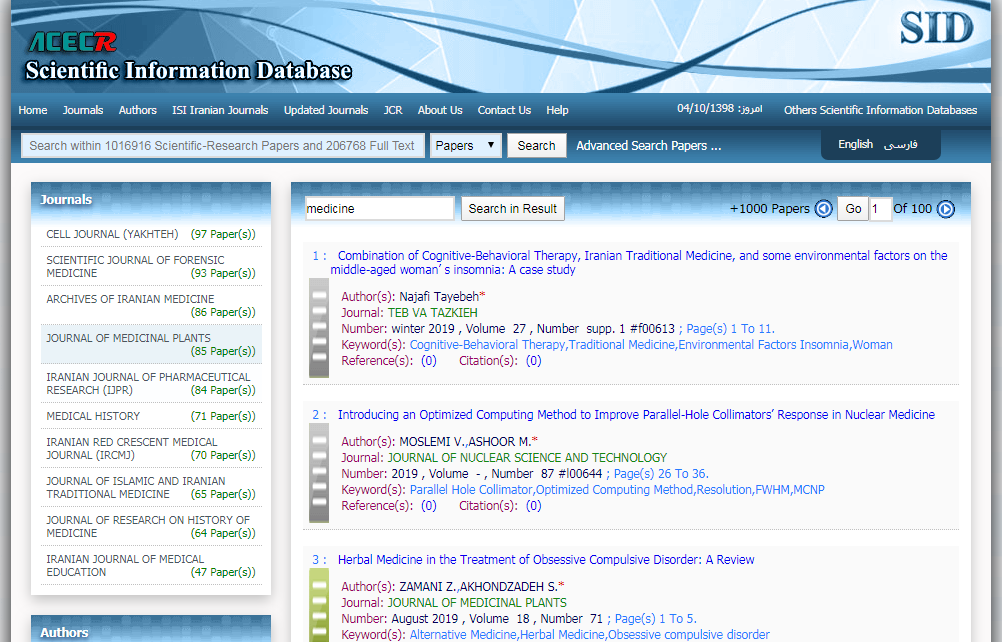The image size is (1002, 642).
Task: Open Advanced Search Papers link
Action: tap(648, 145)
